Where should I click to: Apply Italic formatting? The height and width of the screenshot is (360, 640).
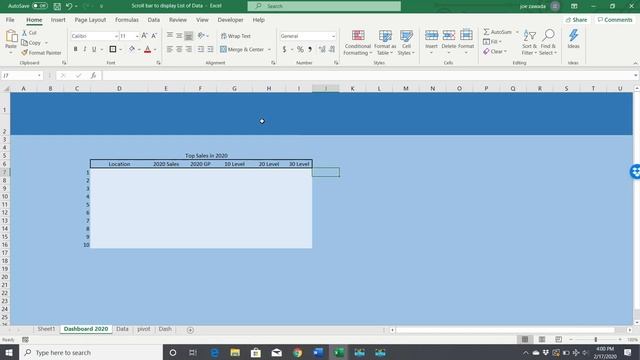pos(84,49)
